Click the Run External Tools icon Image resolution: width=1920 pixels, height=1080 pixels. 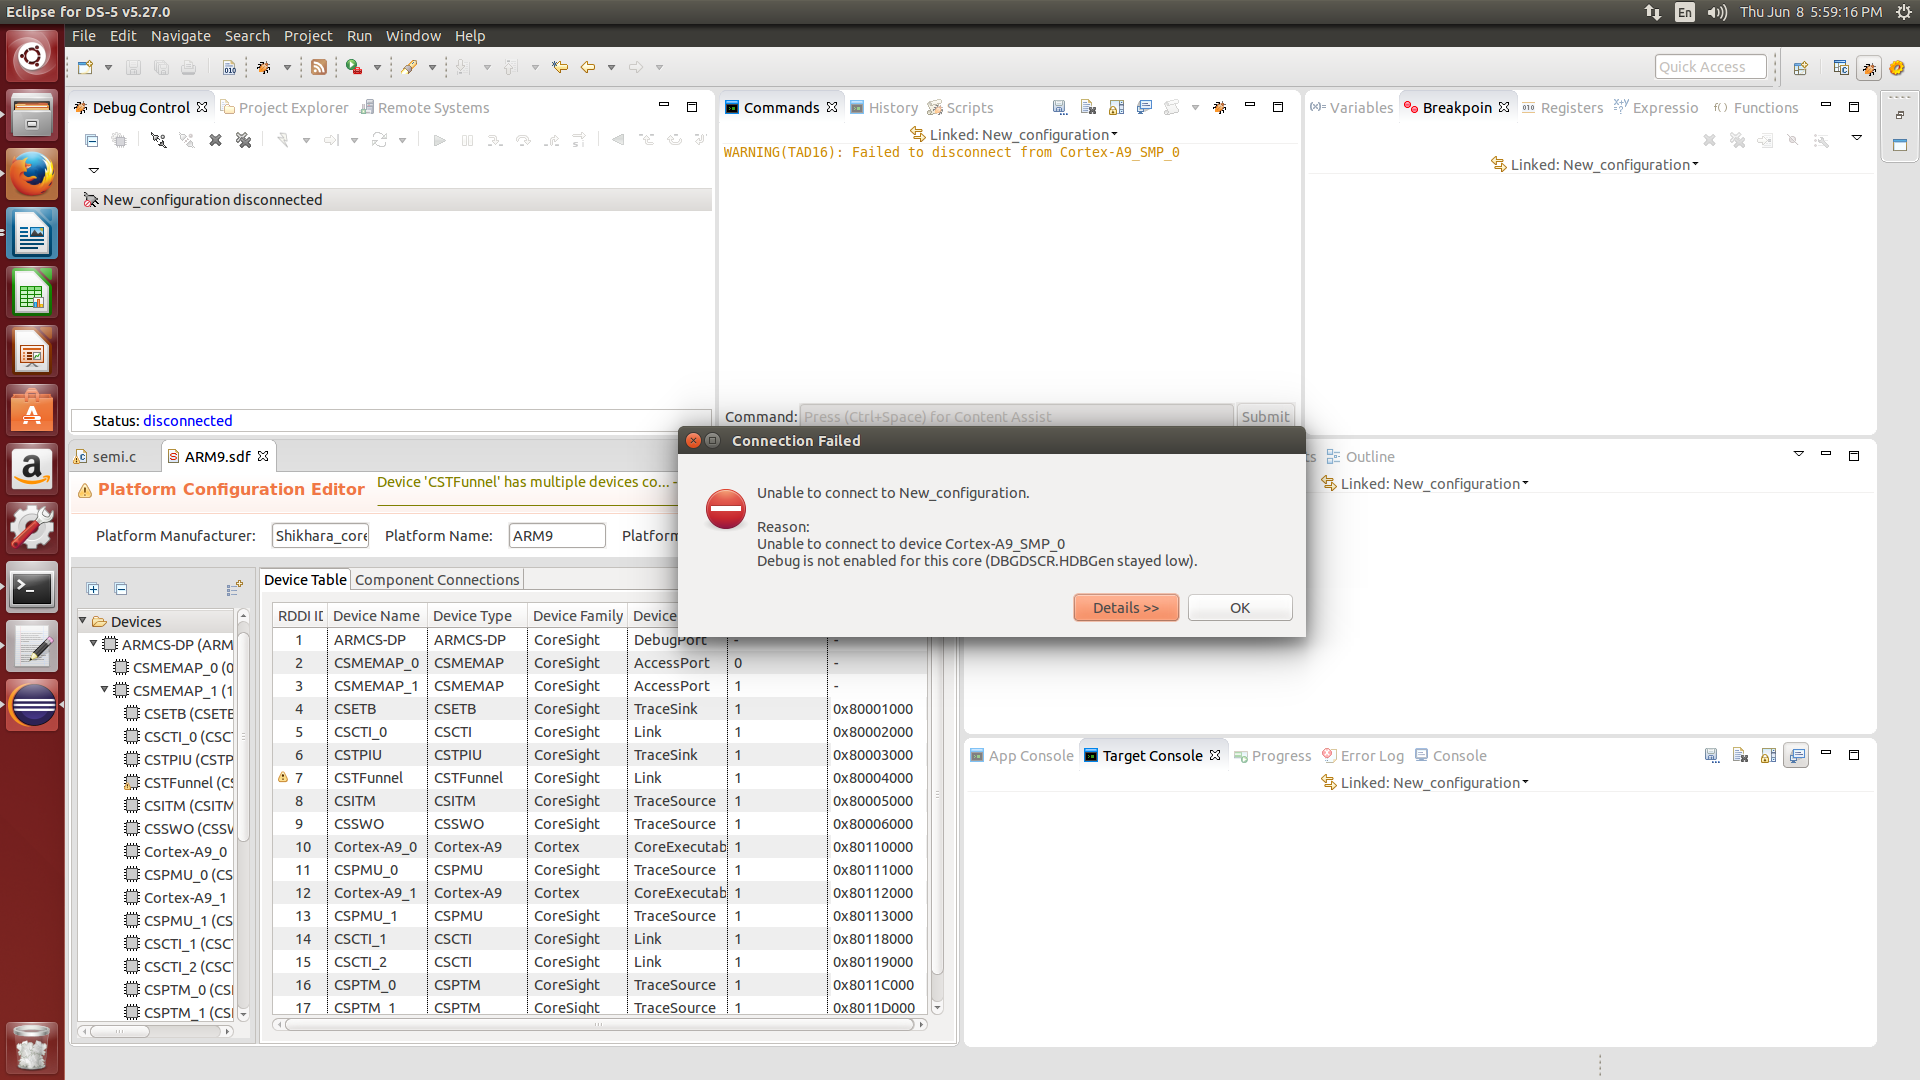click(354, 67)
